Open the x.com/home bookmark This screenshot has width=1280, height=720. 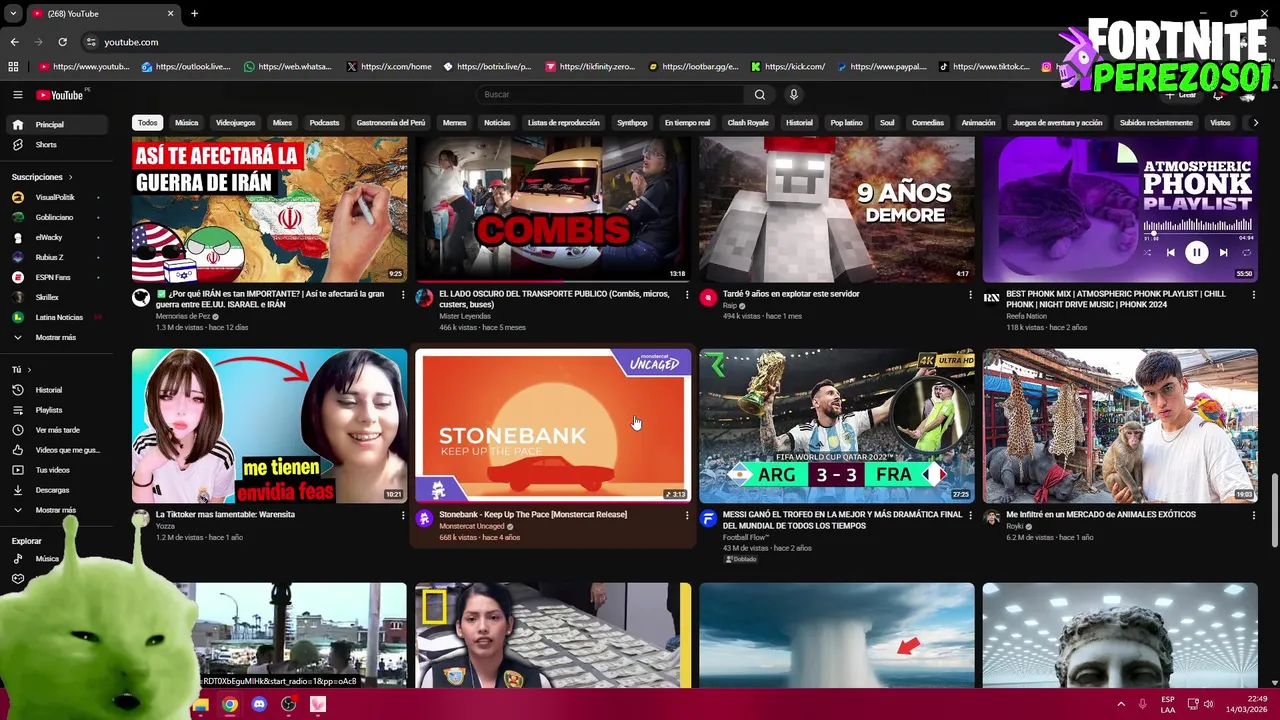pos(389,67)
